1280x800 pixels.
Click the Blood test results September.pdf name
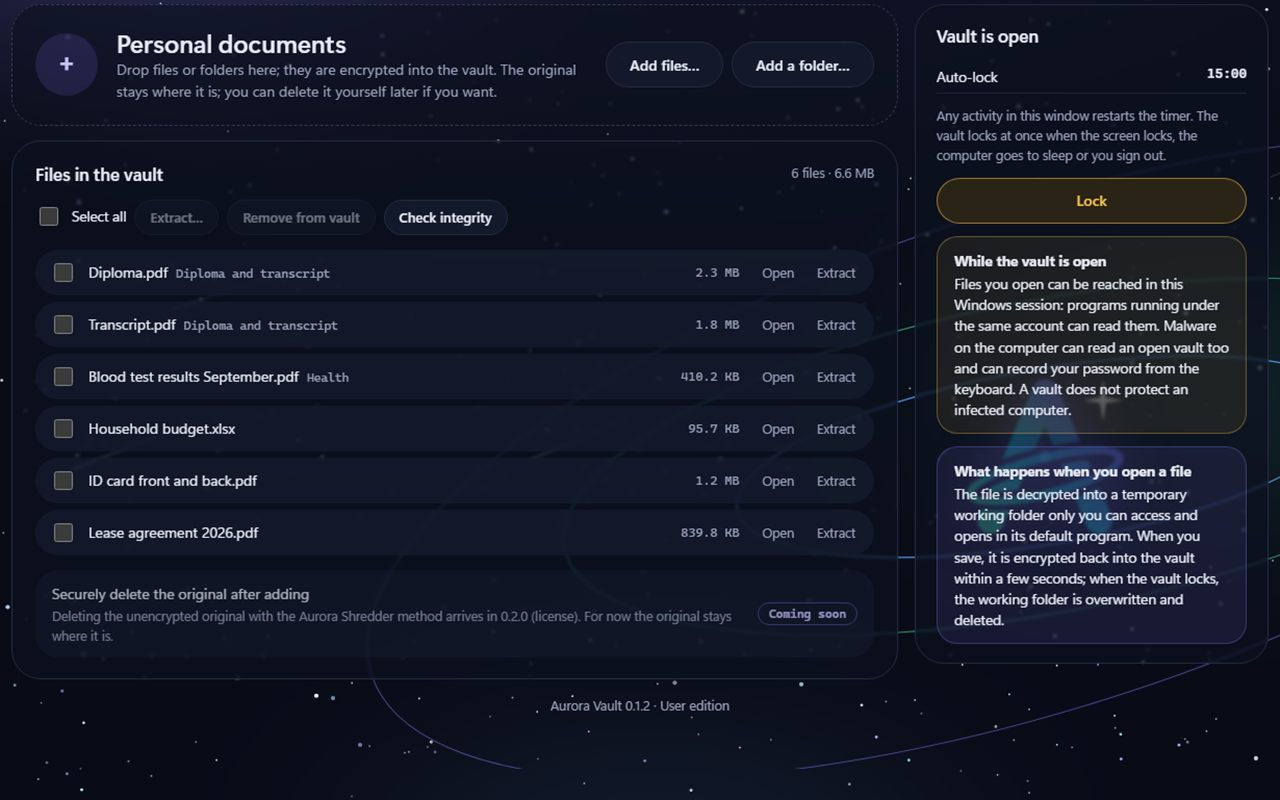click(193, 377)
